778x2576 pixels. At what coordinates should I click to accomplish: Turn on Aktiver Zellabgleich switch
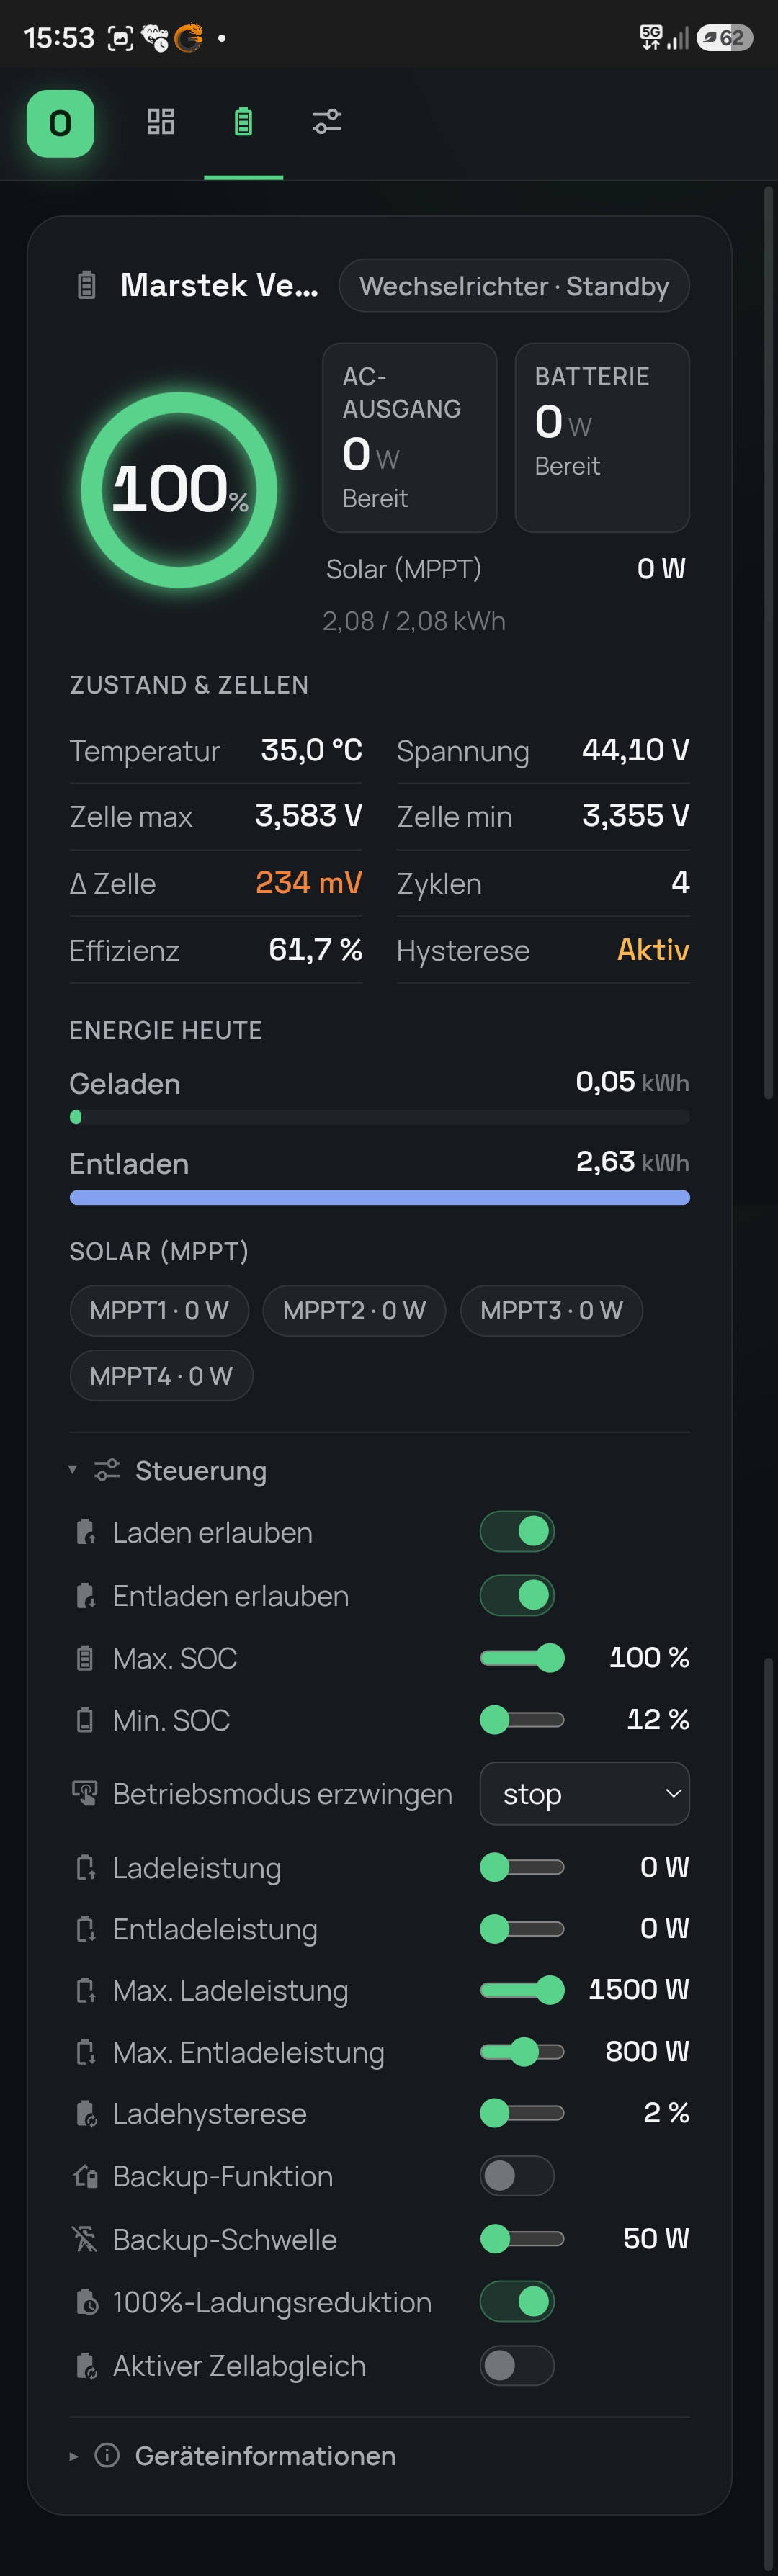pos(517,2365)
